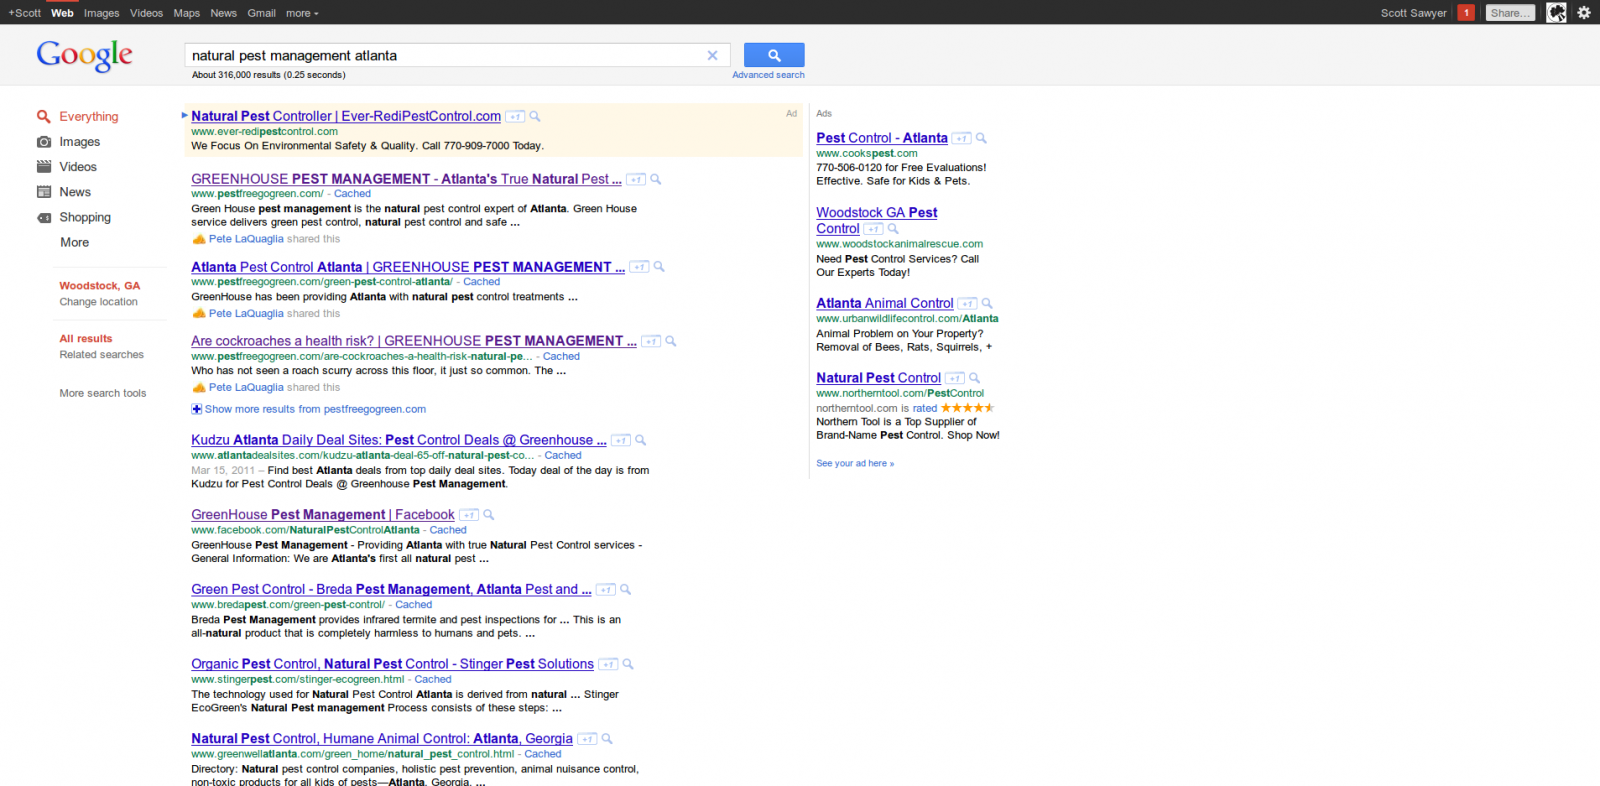Open the profile avatar picture
Screen dimensions: 1600x786
coord(1556,13)
